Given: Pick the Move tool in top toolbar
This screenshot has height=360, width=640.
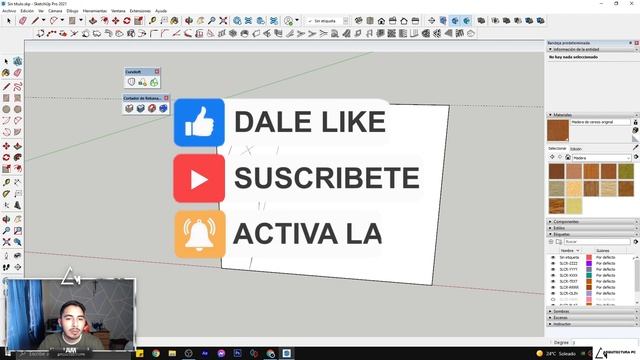Looking at the screenshot, I should [116, 20].
